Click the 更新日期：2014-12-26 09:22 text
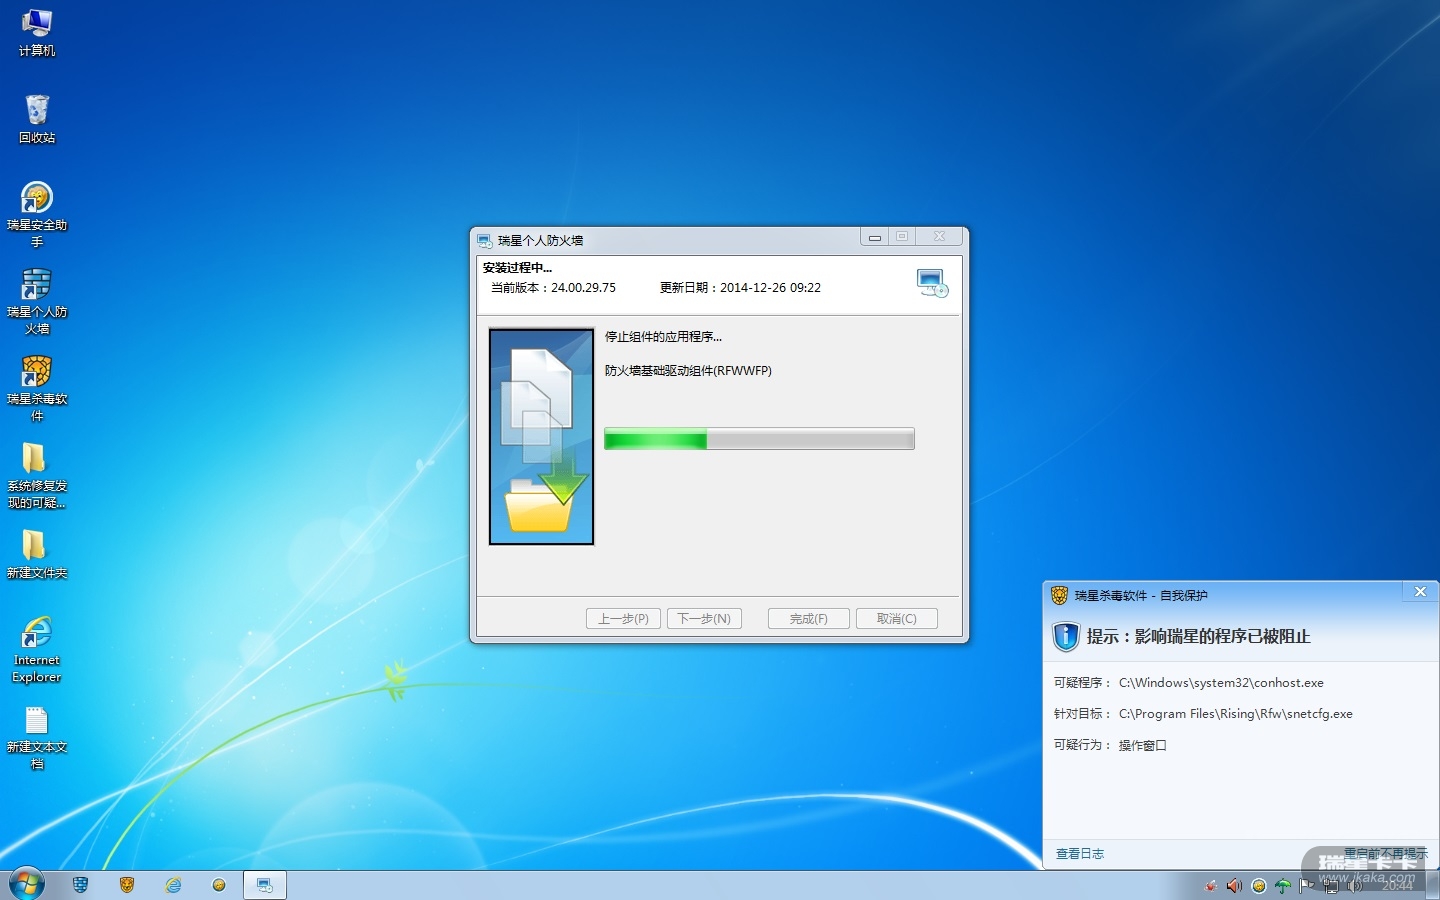 tap(740, 288)
